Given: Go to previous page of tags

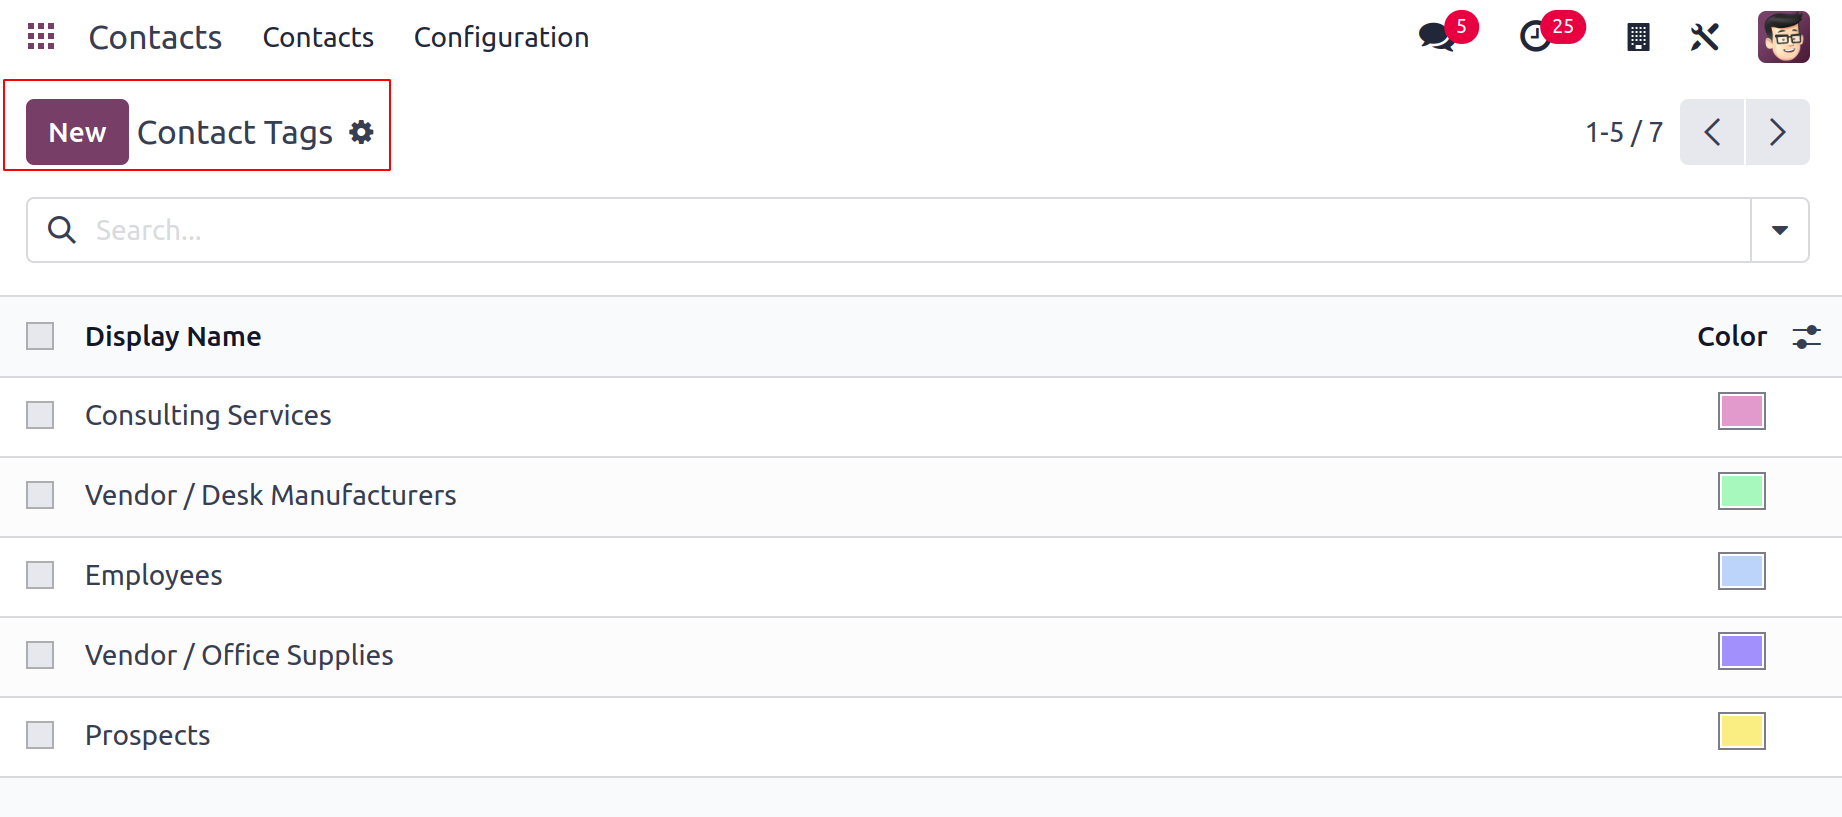Looking at the screenshot, I should coord(1712,132).
